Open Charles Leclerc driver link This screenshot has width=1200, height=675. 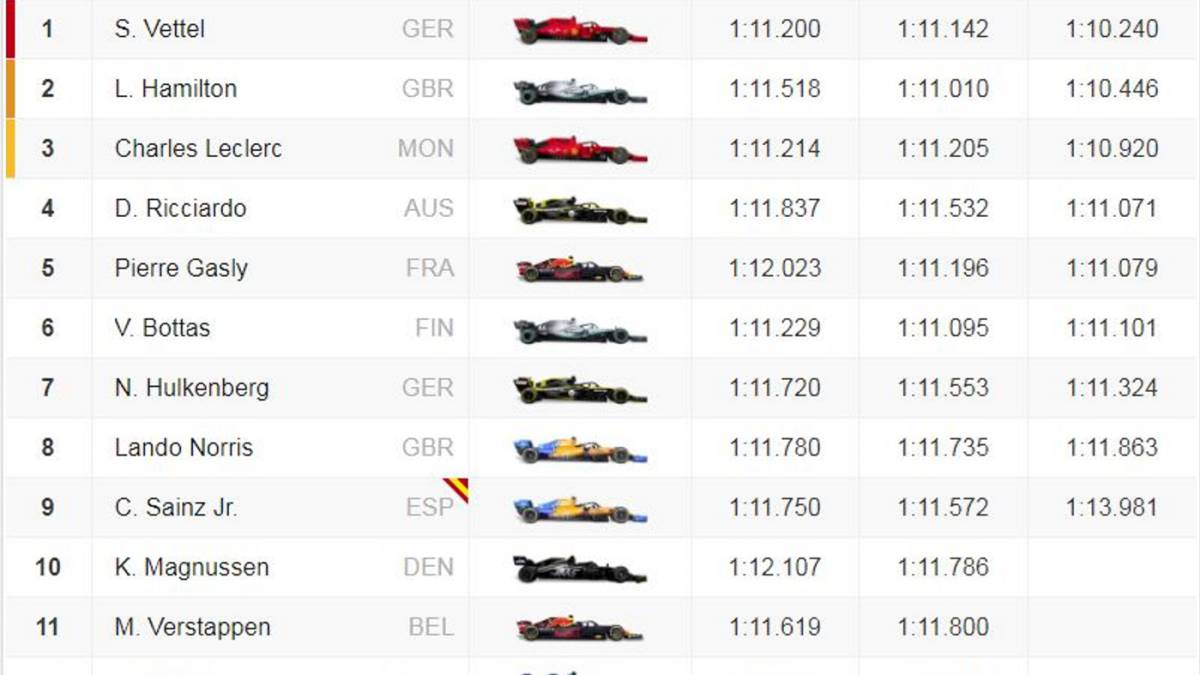coord(198,149)
